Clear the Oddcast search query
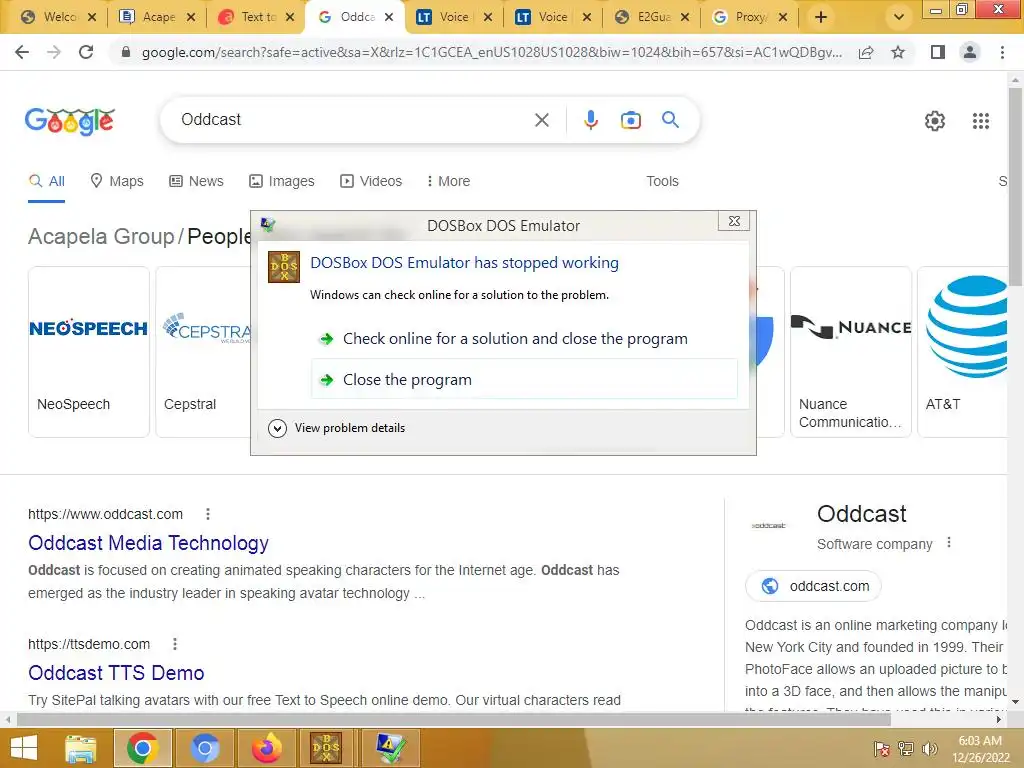 541,120
